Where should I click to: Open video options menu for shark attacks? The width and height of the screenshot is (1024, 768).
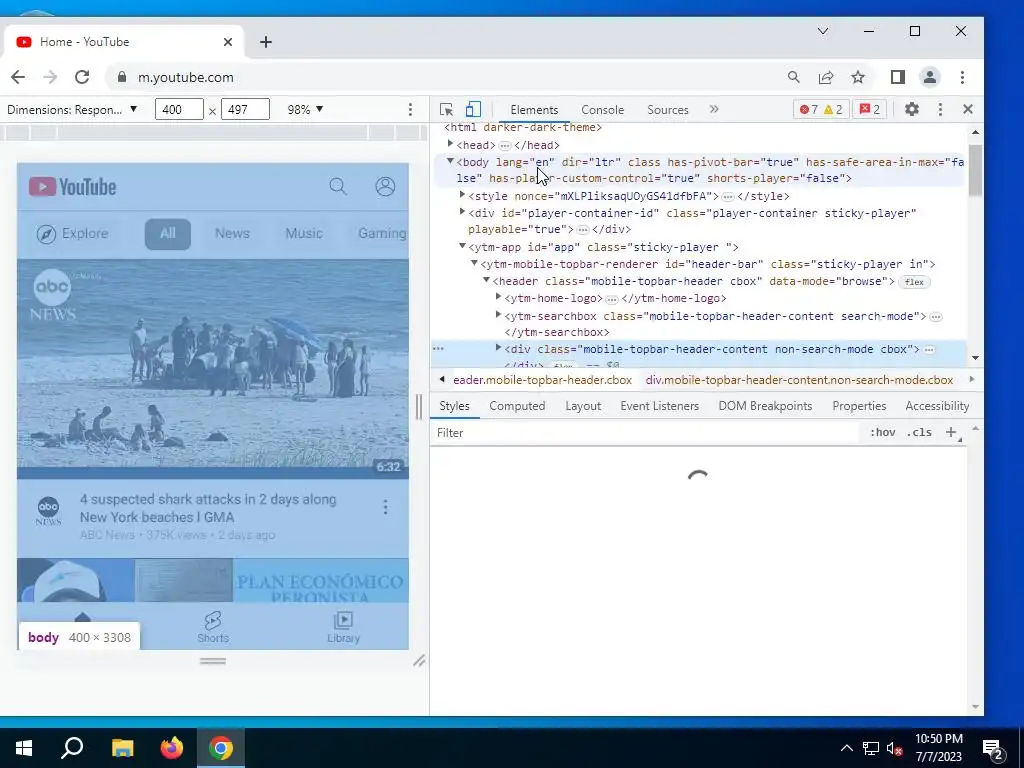[x=385, y=507]
